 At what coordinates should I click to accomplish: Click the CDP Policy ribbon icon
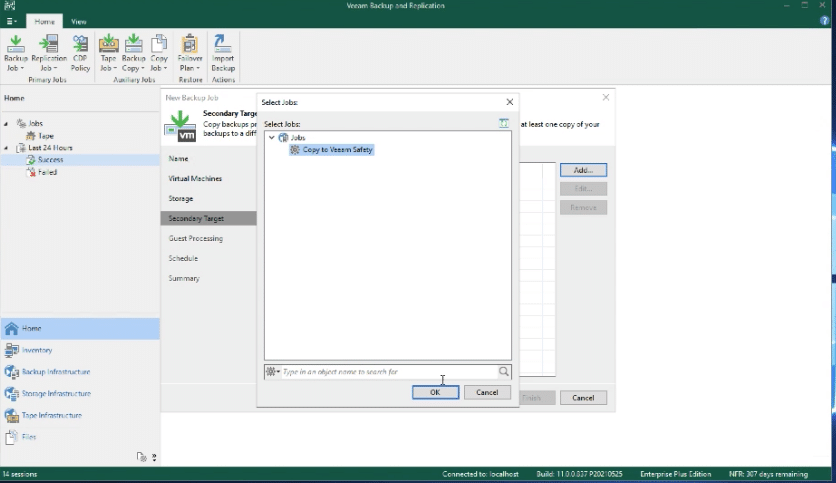80,53
